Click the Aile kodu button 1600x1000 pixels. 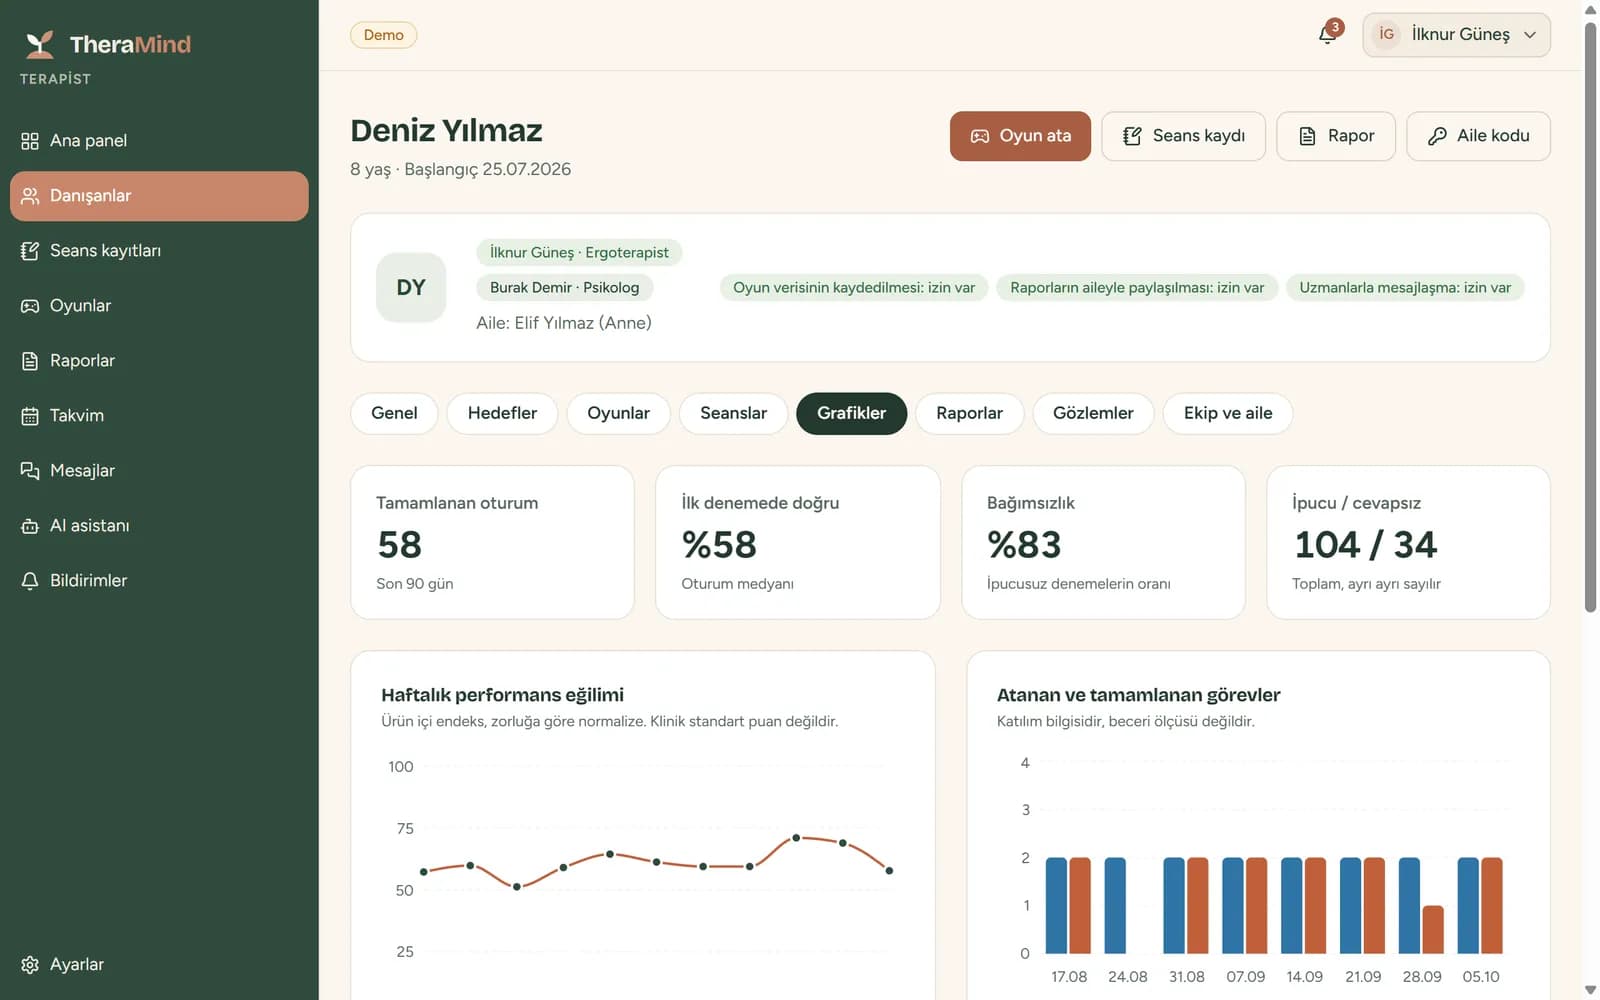(x=1478, y=136)
